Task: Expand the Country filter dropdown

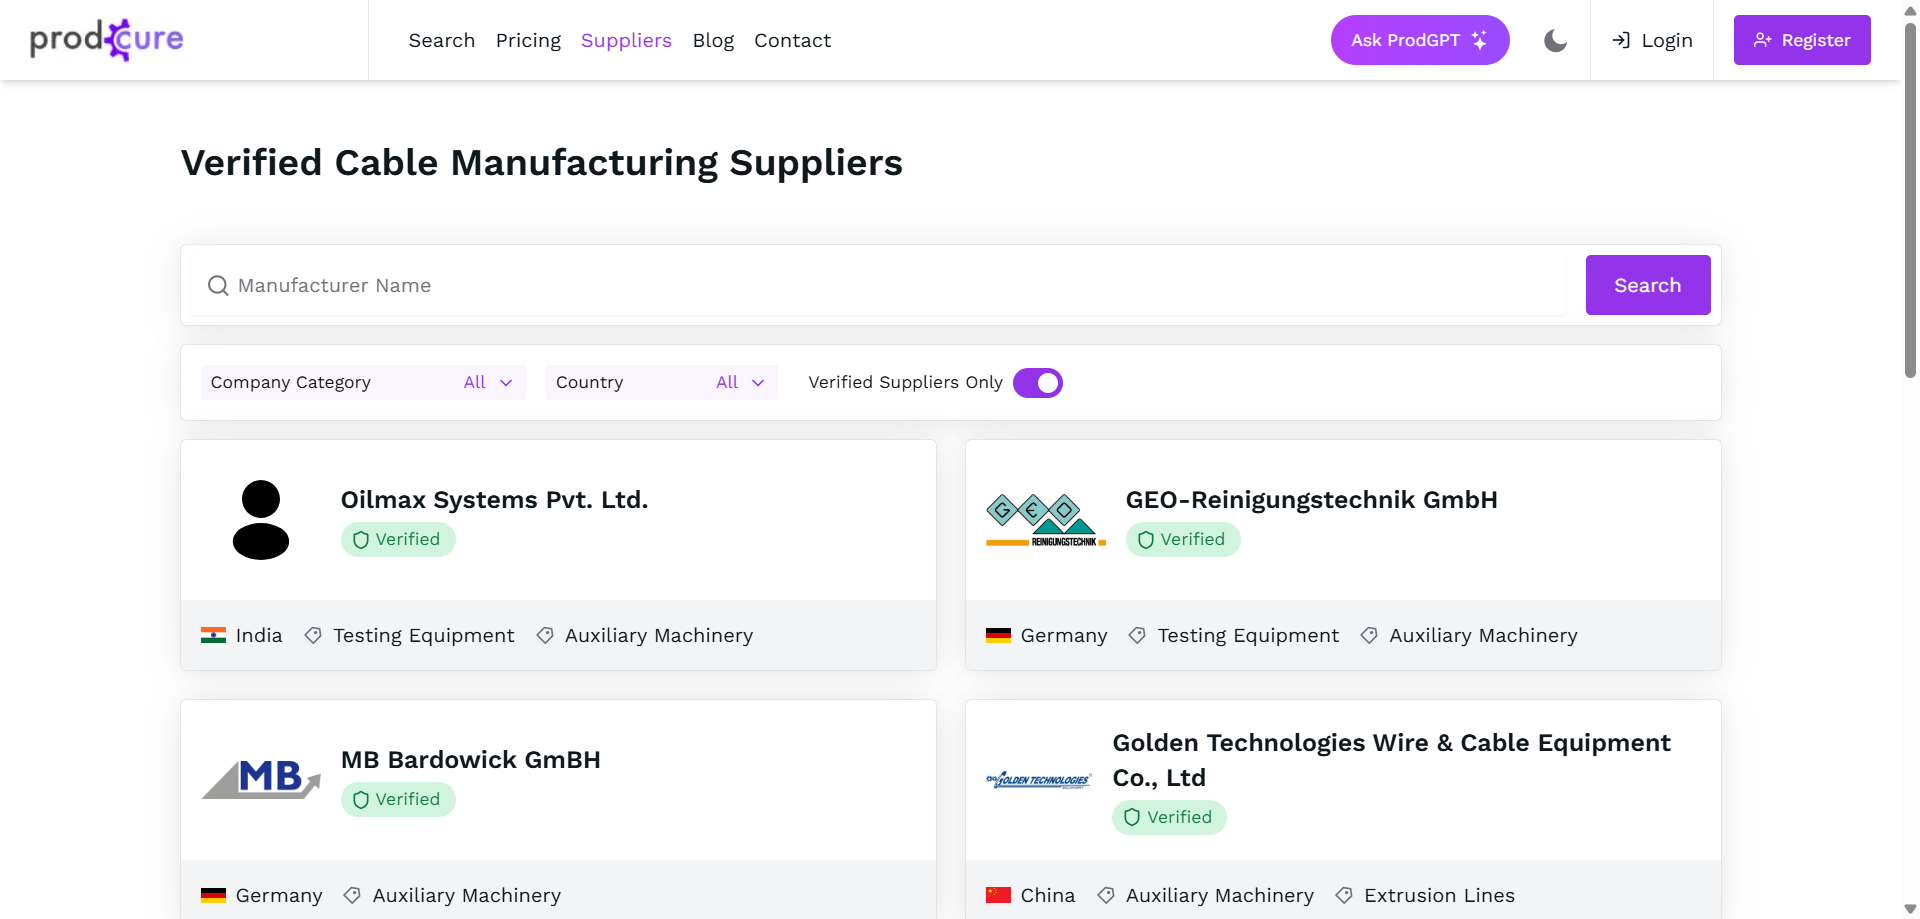Action: 661,383
